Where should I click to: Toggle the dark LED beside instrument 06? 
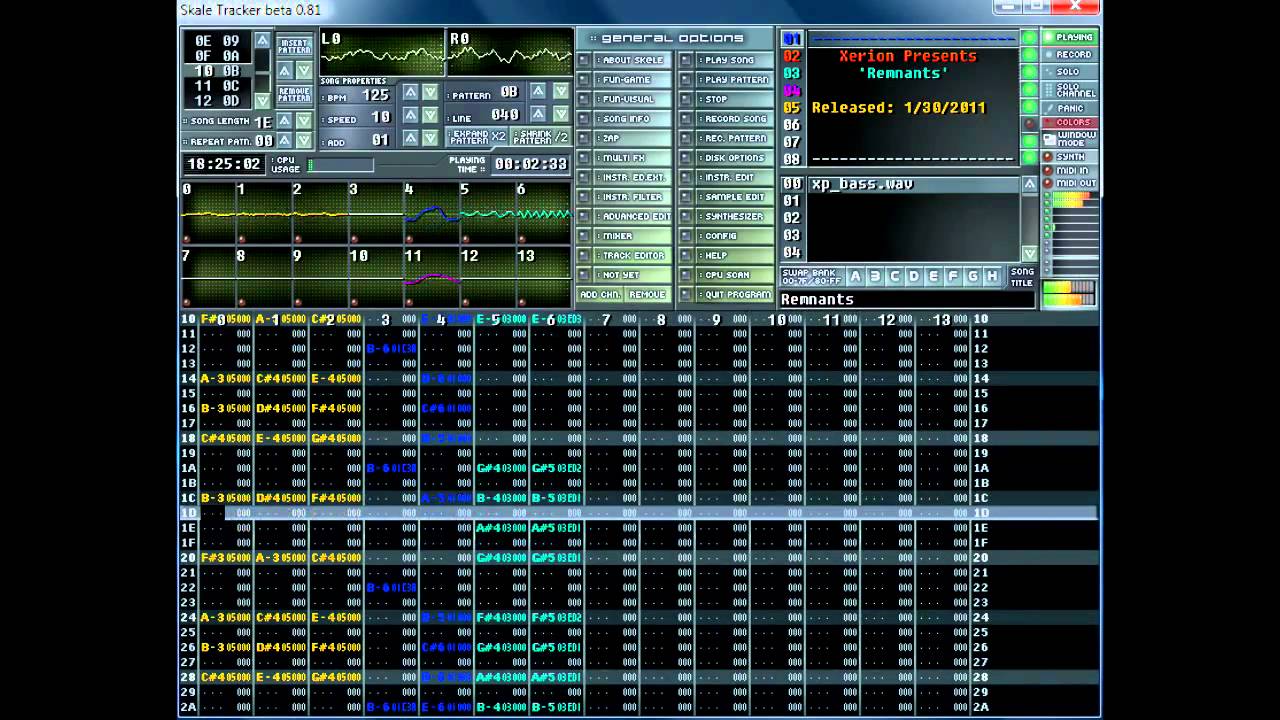click(x=1028, y=124)
